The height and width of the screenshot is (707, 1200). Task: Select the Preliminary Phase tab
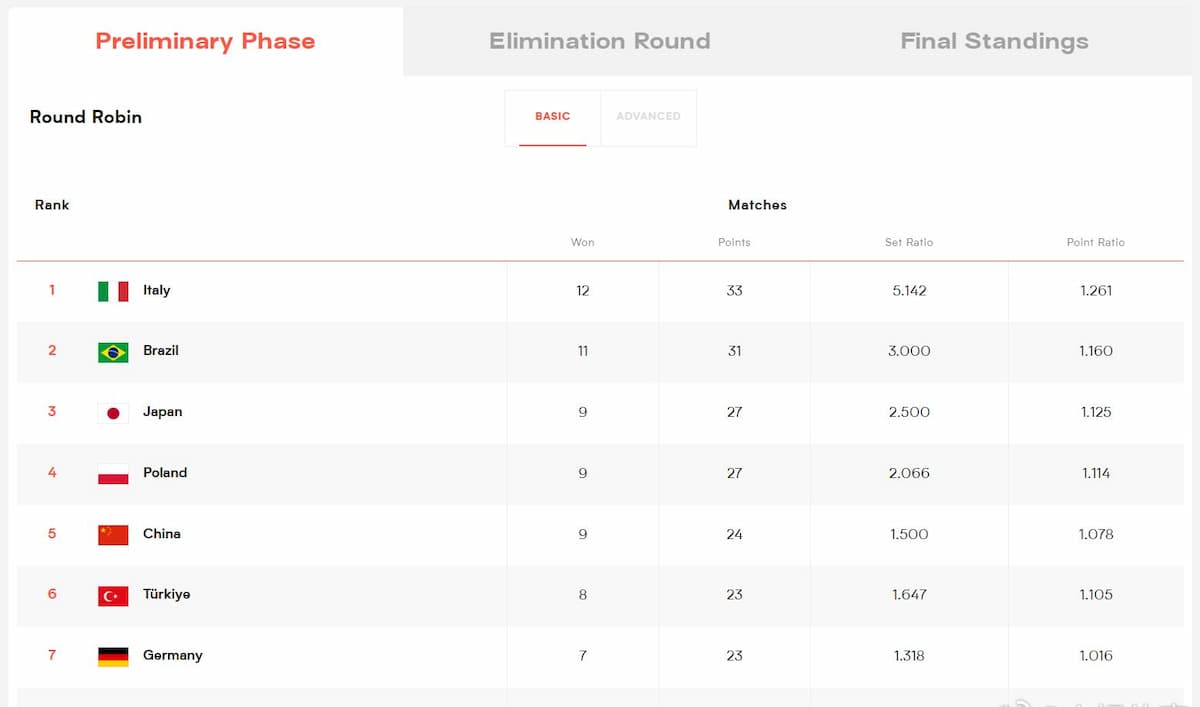[x=205, y=41]
